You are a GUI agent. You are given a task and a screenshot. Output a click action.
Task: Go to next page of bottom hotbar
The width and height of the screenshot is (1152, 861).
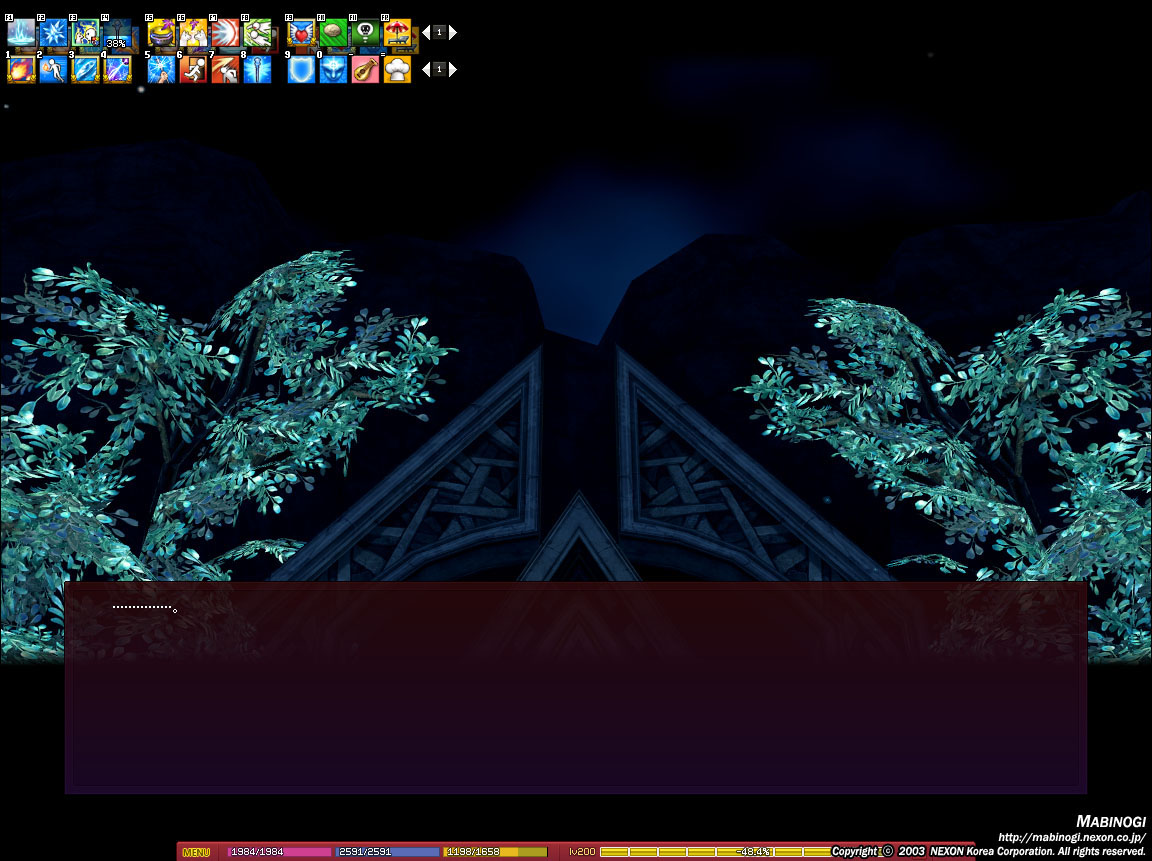453,69
